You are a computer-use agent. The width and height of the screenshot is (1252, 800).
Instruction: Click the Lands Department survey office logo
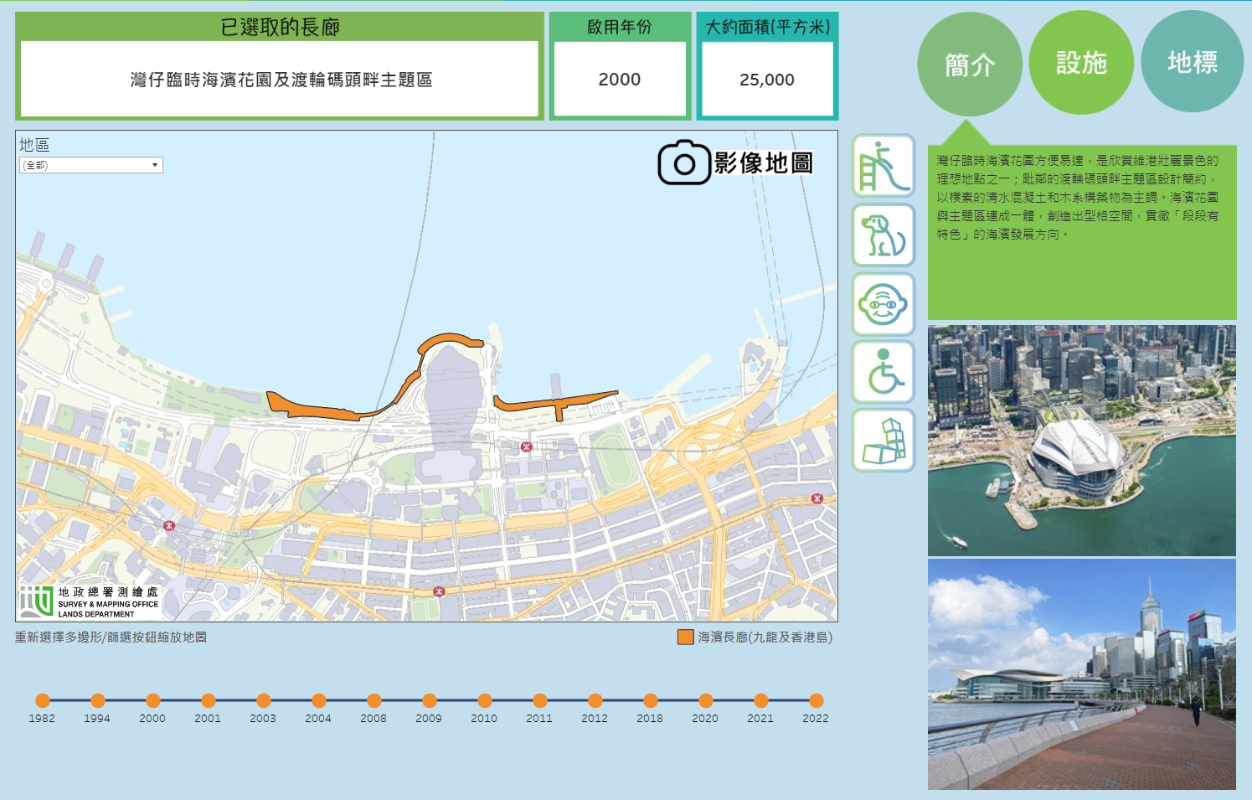point(88,600)
